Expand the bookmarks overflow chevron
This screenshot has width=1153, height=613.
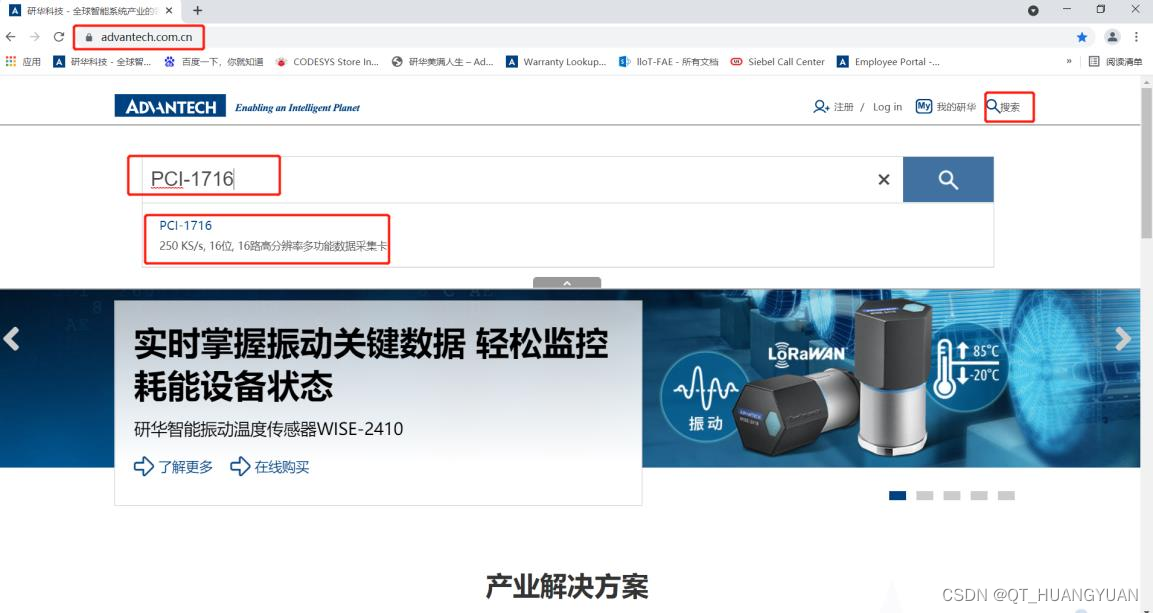pyautogui.click(x=1068, y=62)
